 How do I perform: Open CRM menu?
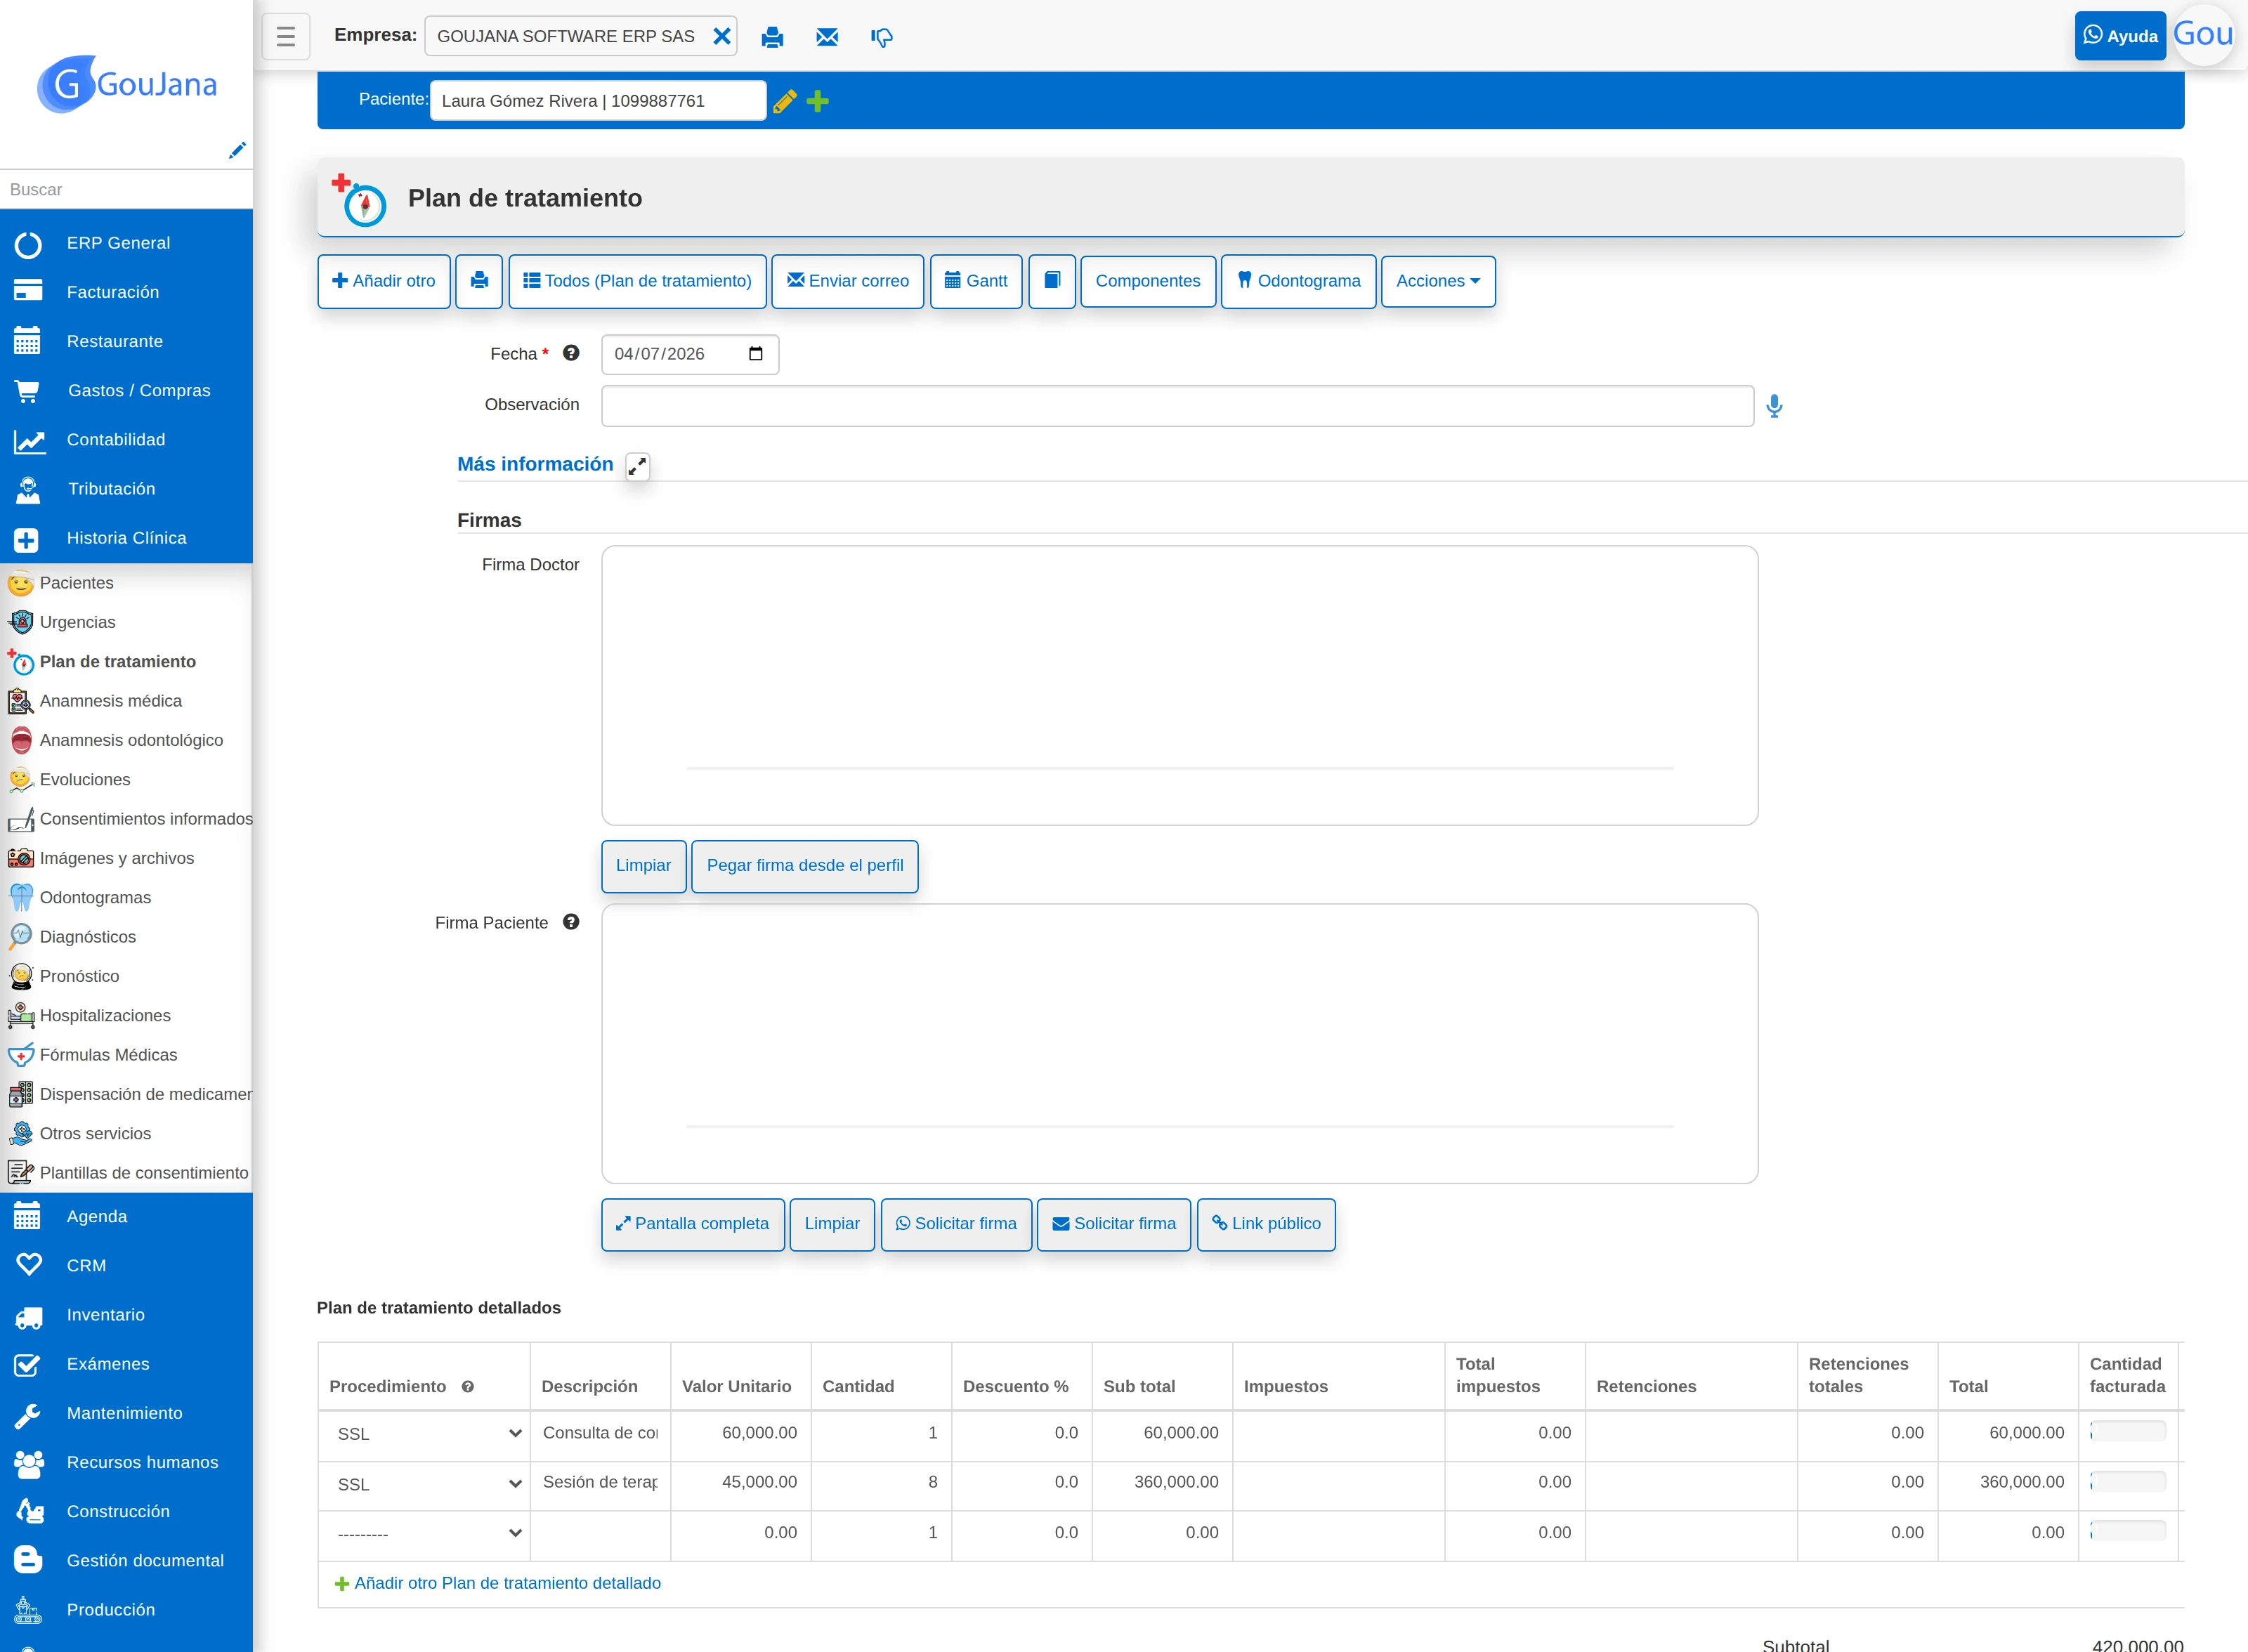pyautogui.click(x=126, y=1266)
